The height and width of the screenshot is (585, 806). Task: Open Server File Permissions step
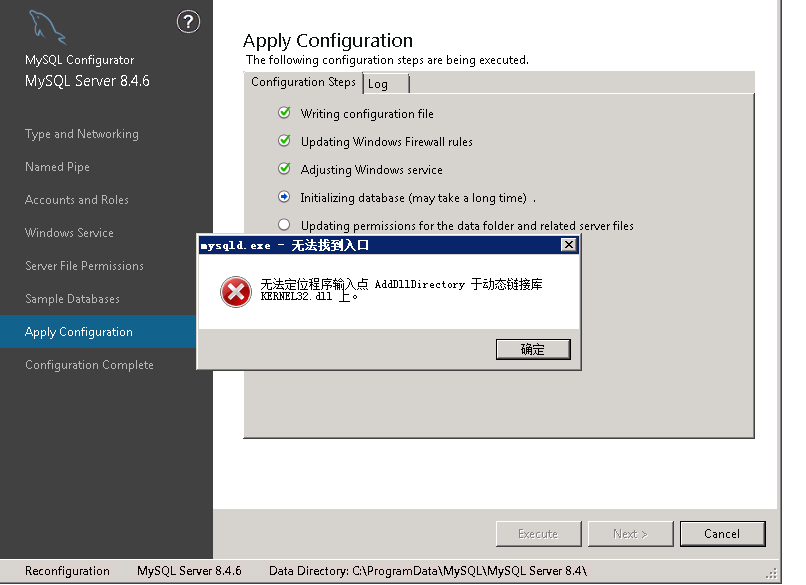click(x=84, y=266)
